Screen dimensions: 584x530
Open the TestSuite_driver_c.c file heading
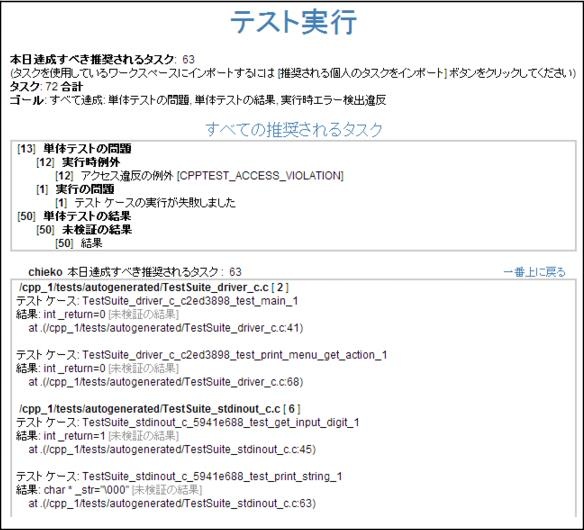pyautogui.click(x=154, y=287)
